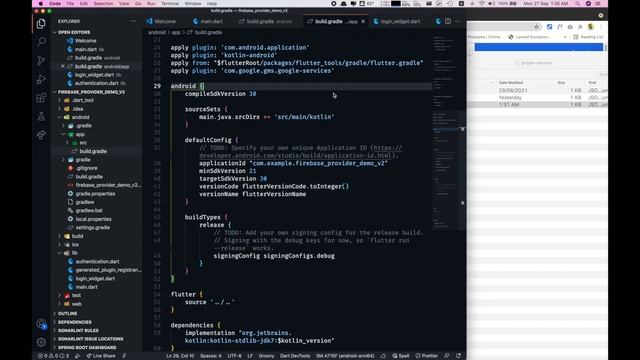
Task: Open the Search view in activity bar
Action: pyautogui.click(x=41, y=42)
